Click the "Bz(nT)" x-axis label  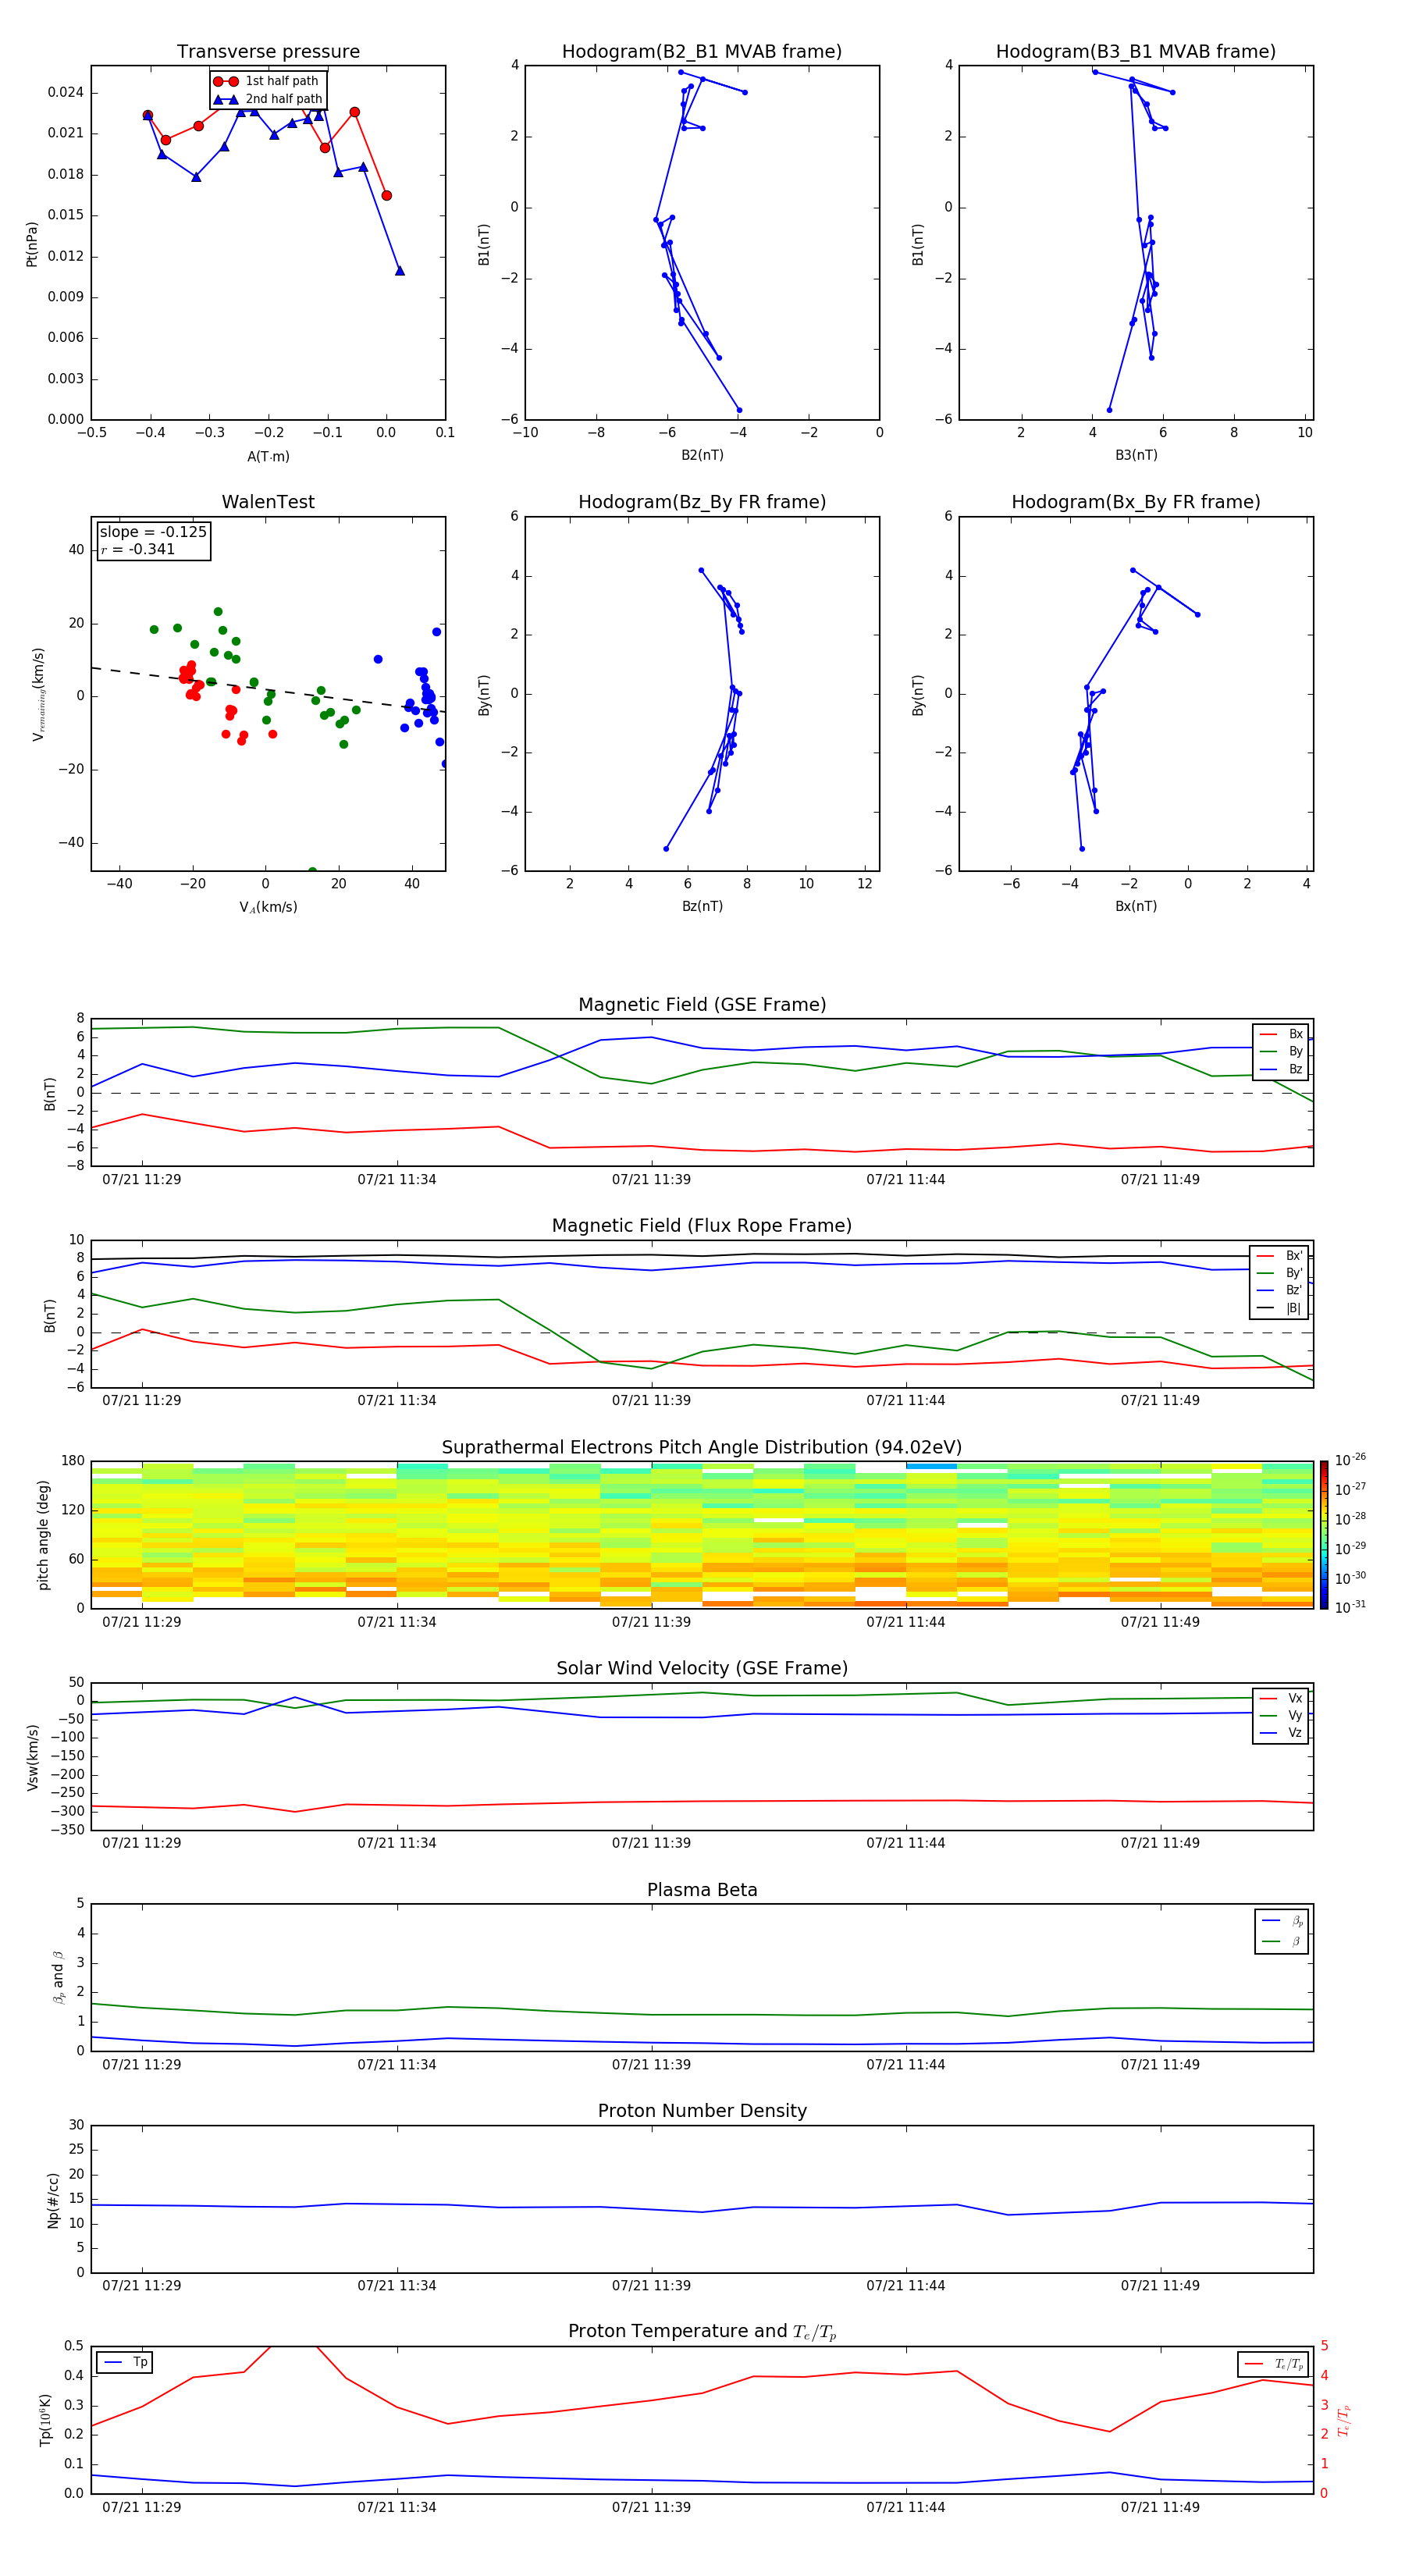point(702,906)
